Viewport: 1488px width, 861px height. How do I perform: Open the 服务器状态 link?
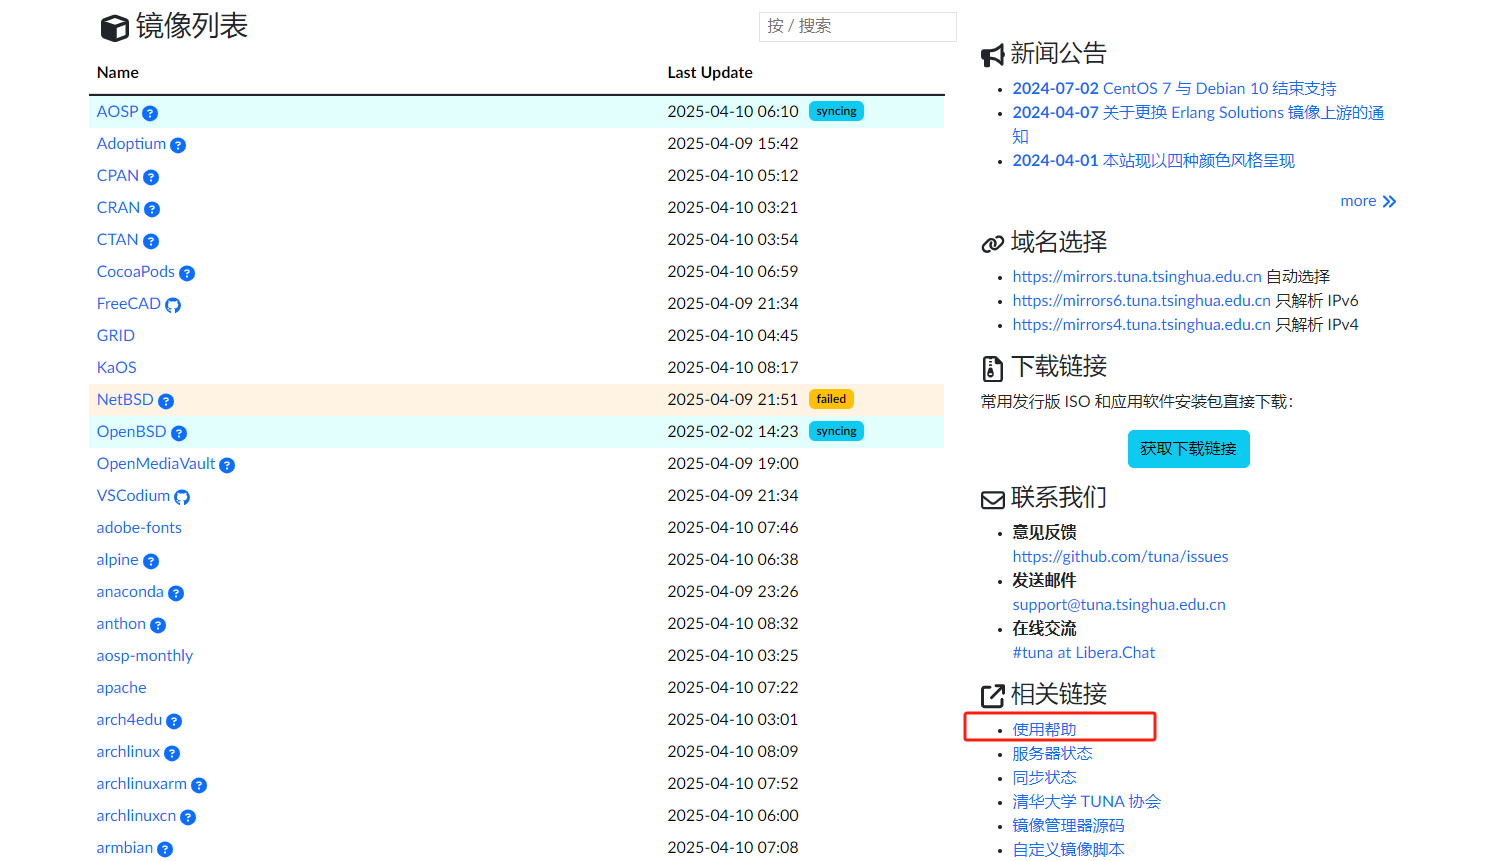(1052, 753)
